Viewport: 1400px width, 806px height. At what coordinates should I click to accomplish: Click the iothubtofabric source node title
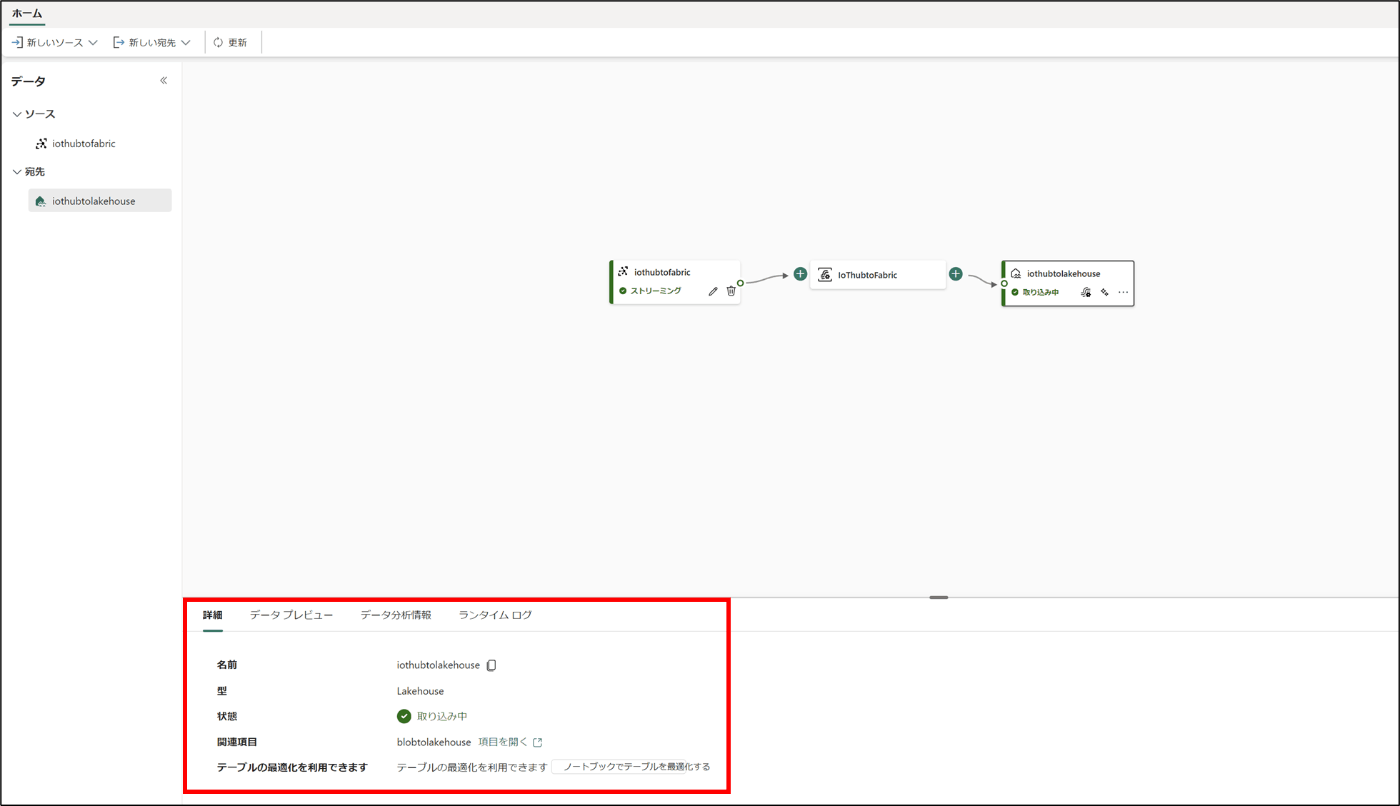662,272
